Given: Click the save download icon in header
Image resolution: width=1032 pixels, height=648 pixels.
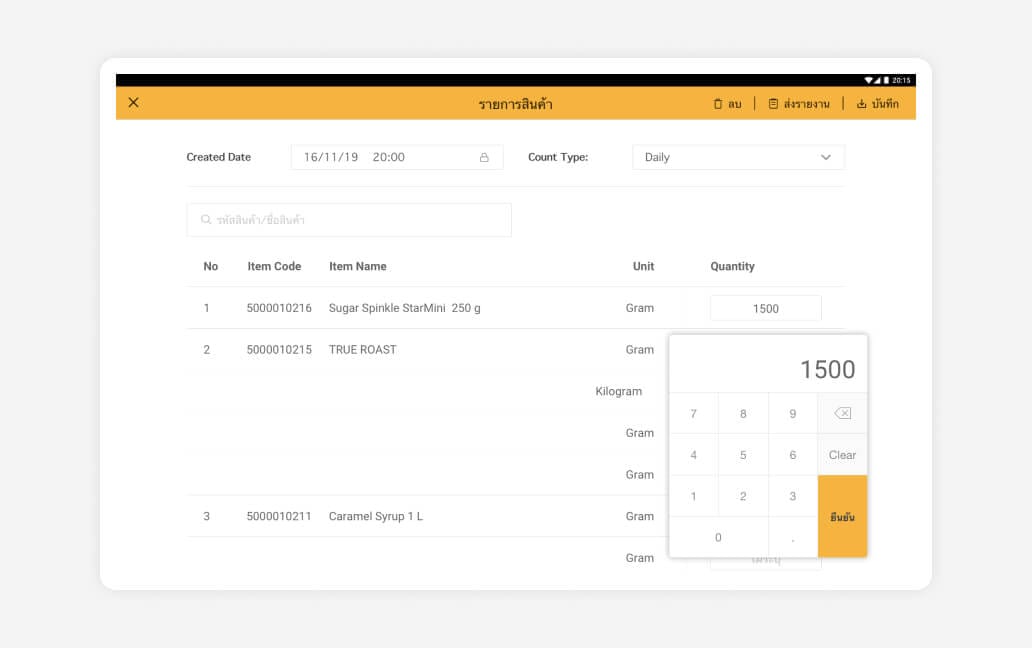Looking at the screenshot, I should click(861, 104).
